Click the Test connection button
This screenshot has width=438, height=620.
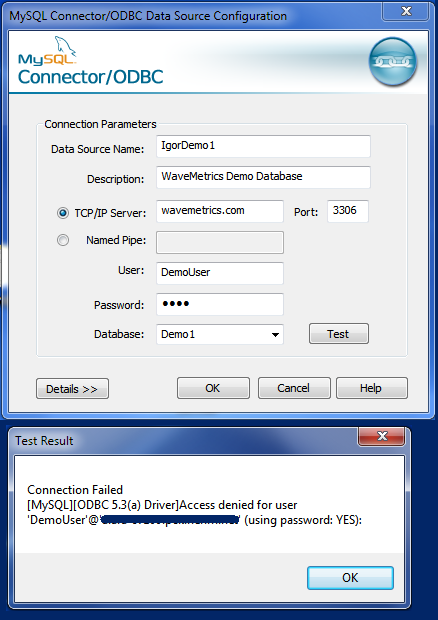point(339,334)
